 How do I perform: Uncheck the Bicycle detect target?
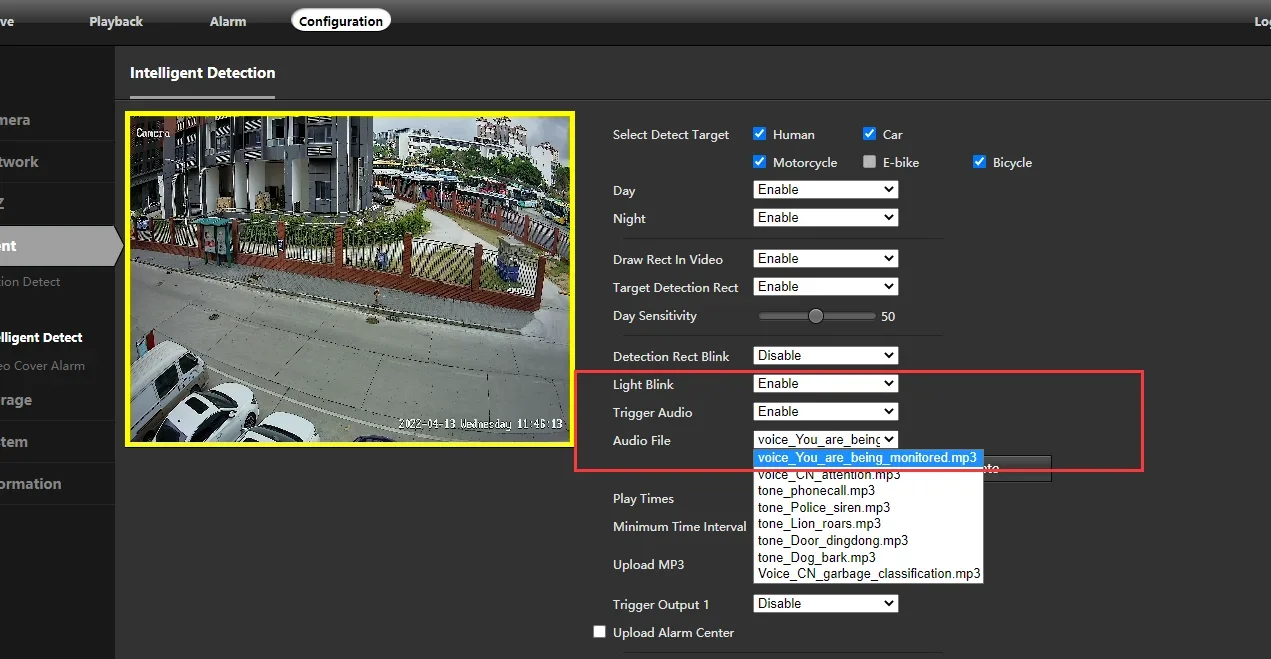(980, 162)
